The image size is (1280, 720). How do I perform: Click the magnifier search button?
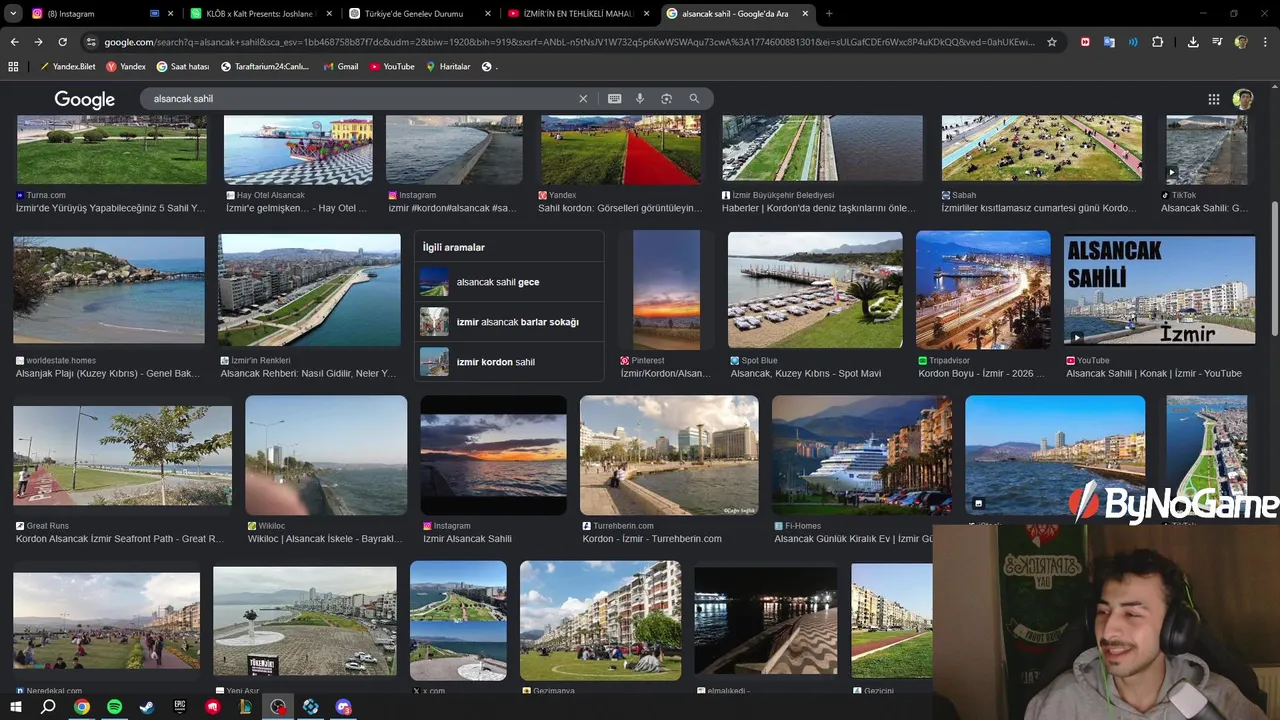694,99
